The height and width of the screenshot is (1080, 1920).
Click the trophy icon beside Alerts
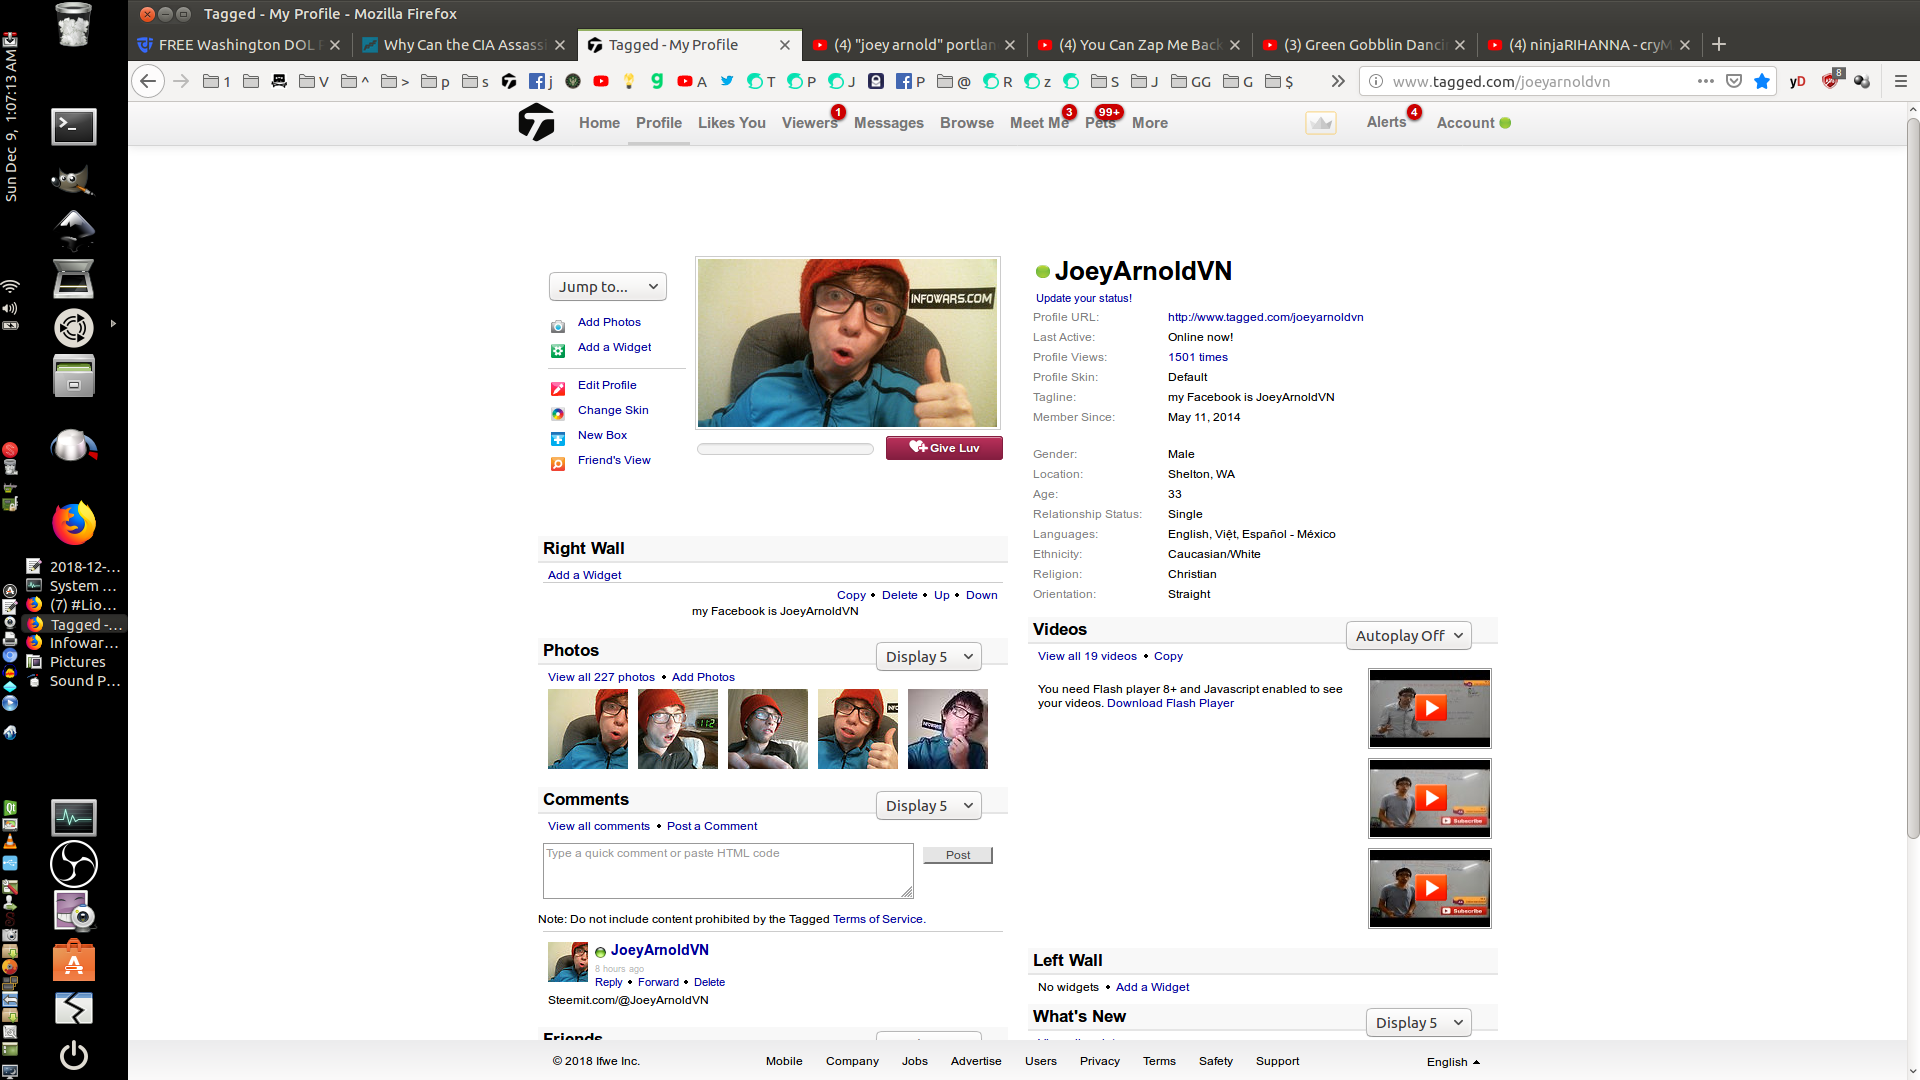pyautogui.click(x=1321, y=123)
